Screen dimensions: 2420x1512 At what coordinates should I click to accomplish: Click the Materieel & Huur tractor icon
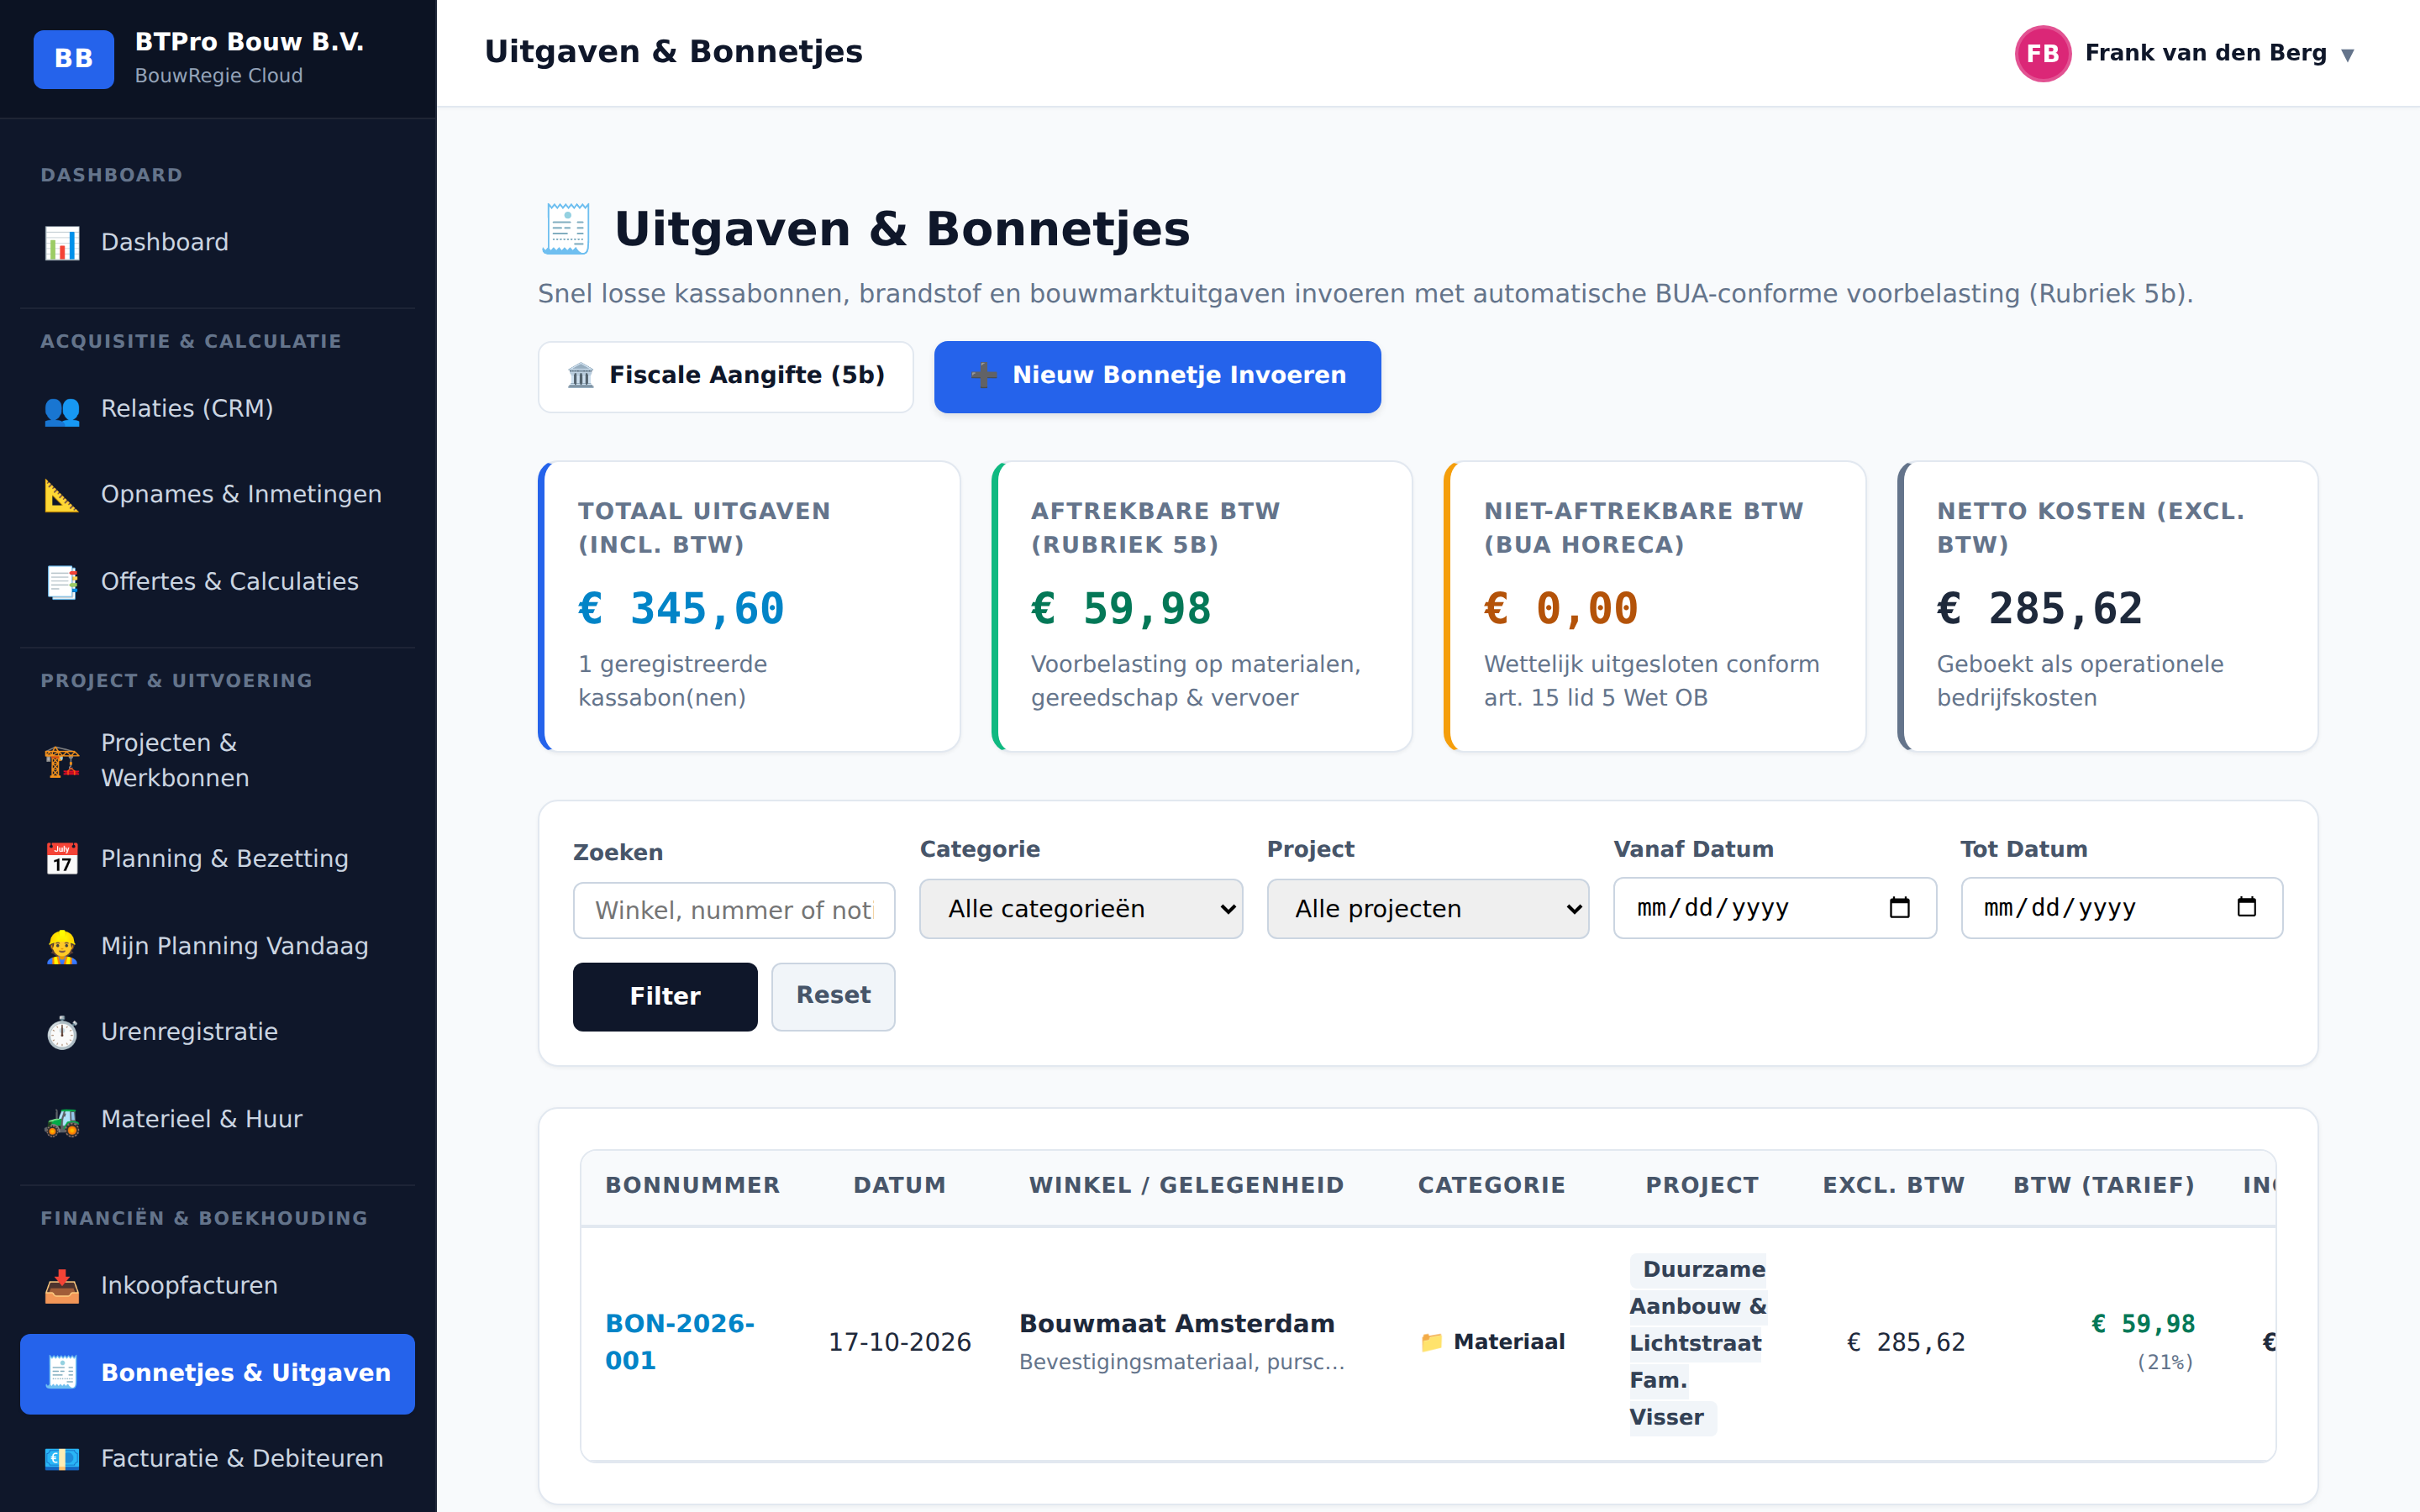(62, 1120)
